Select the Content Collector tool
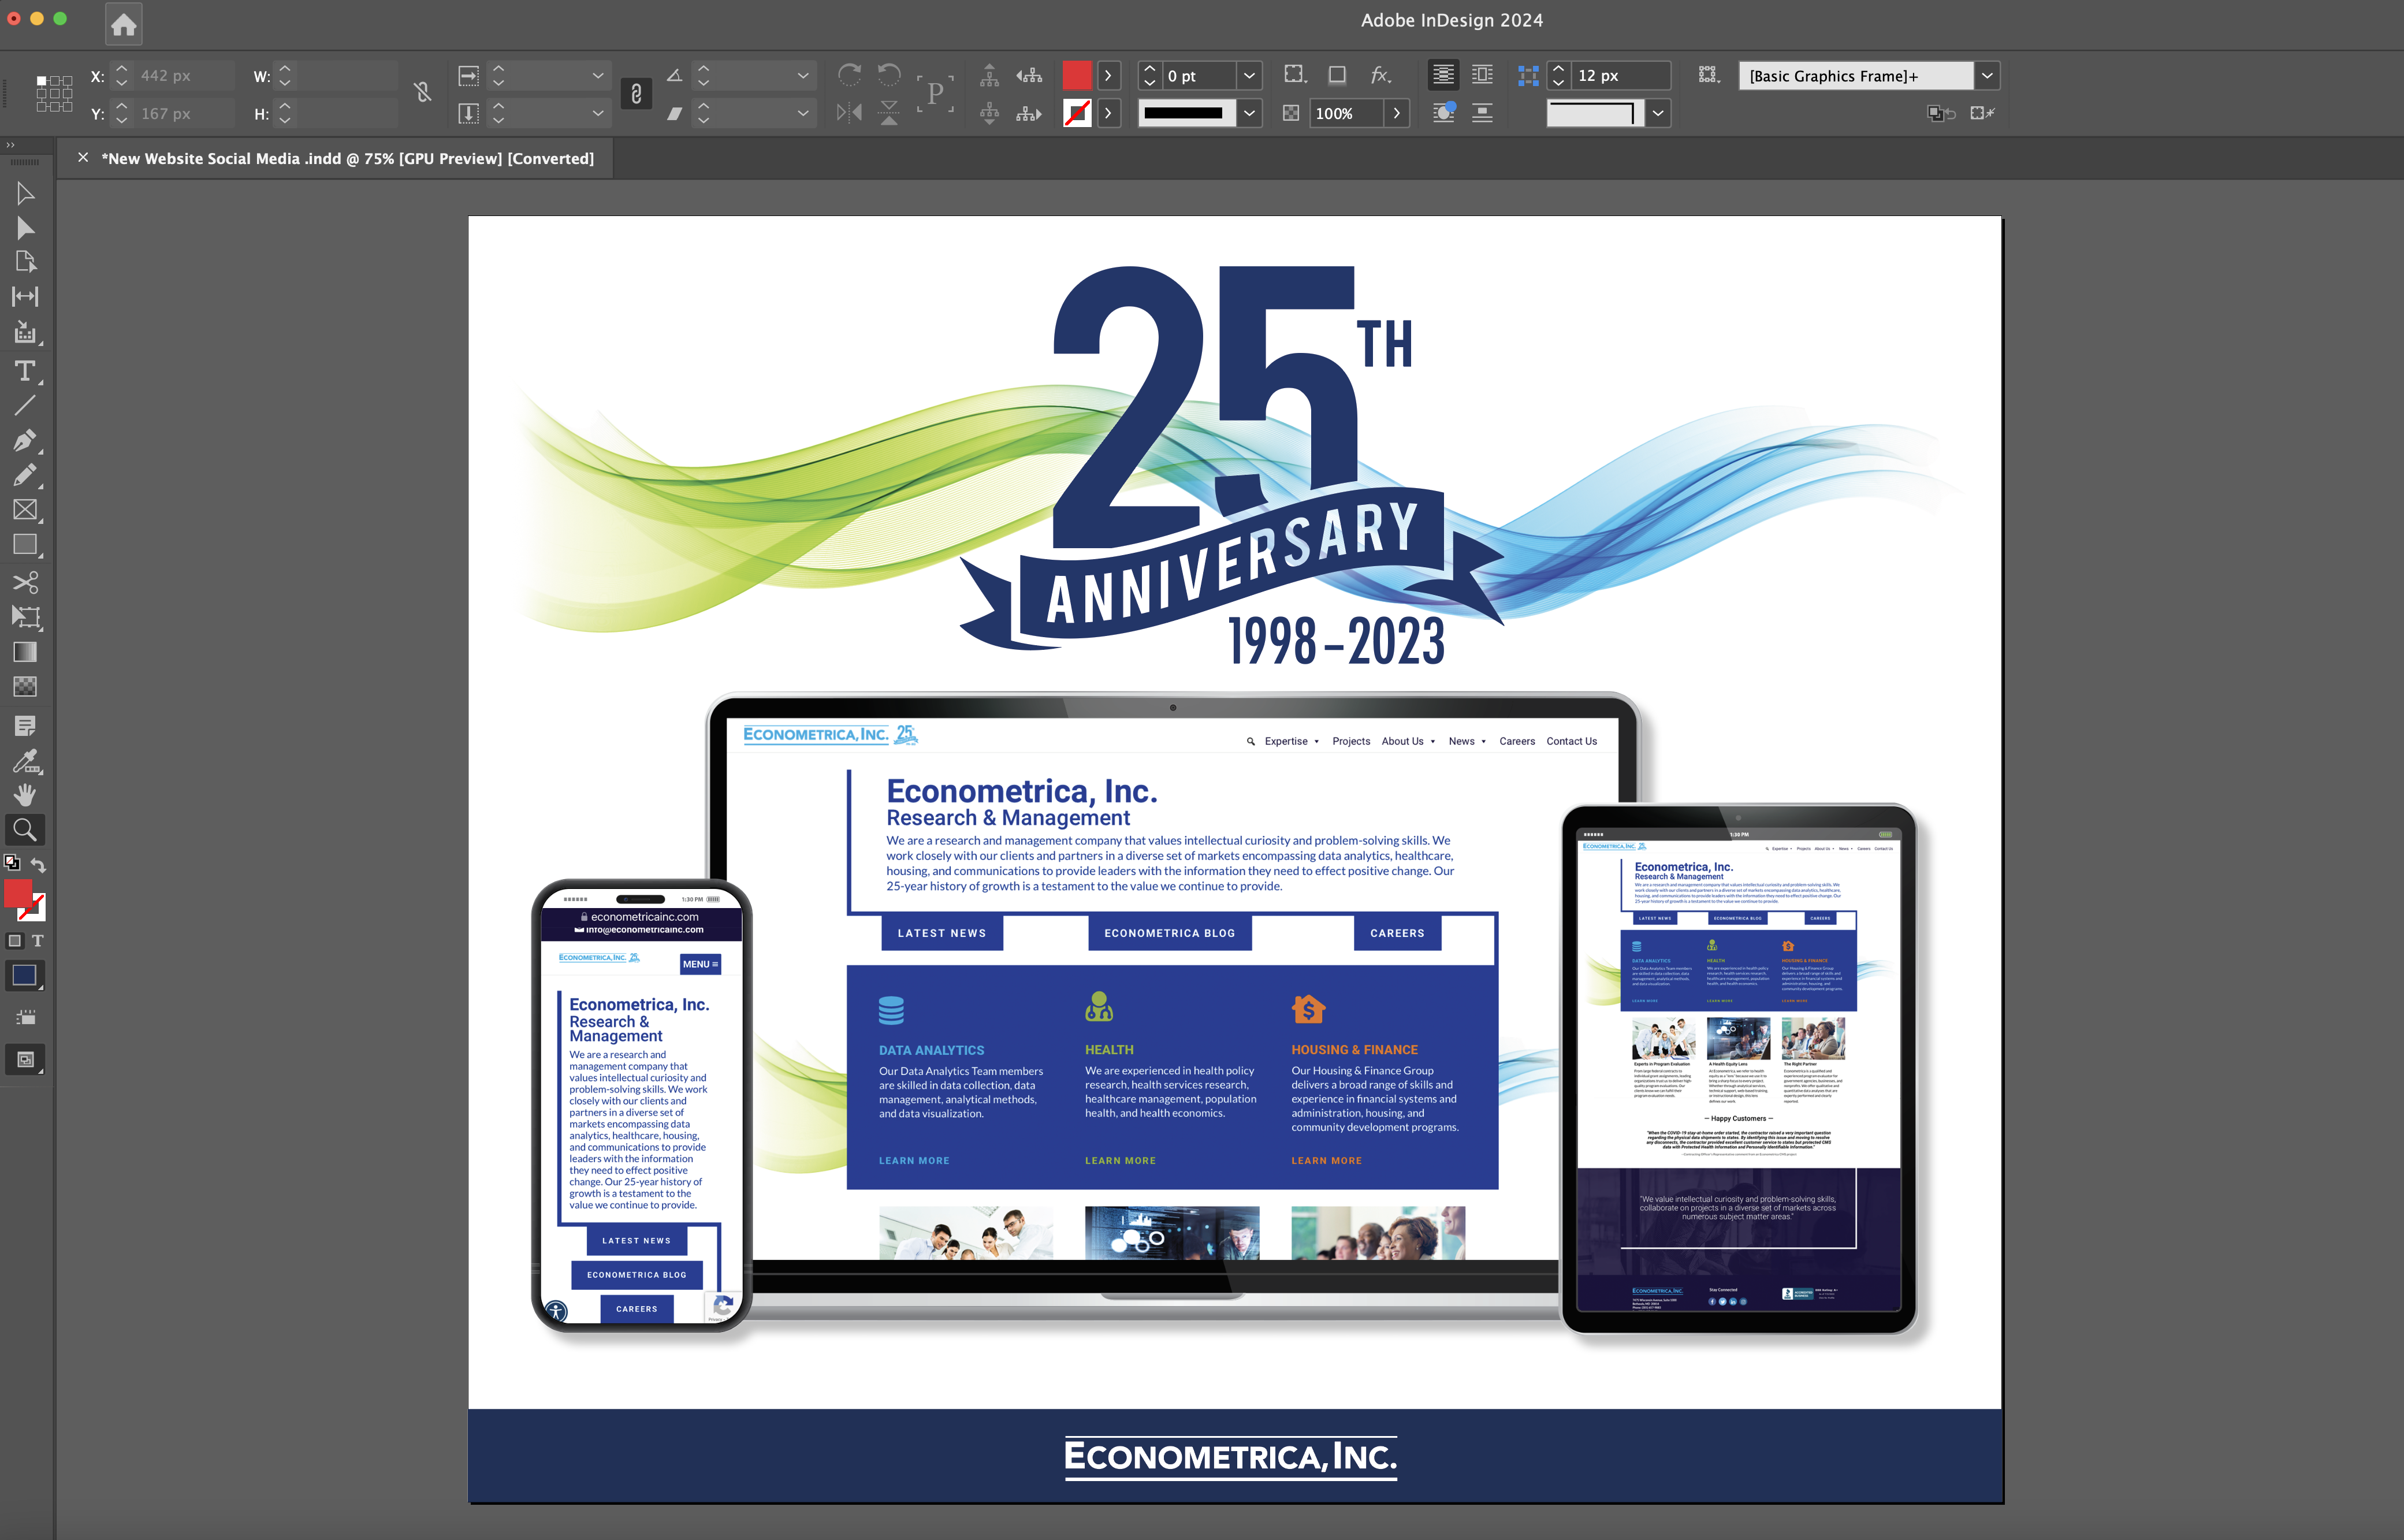Screen dimensions: 2404x1540 pyautogui.click(x=25, y=333)
